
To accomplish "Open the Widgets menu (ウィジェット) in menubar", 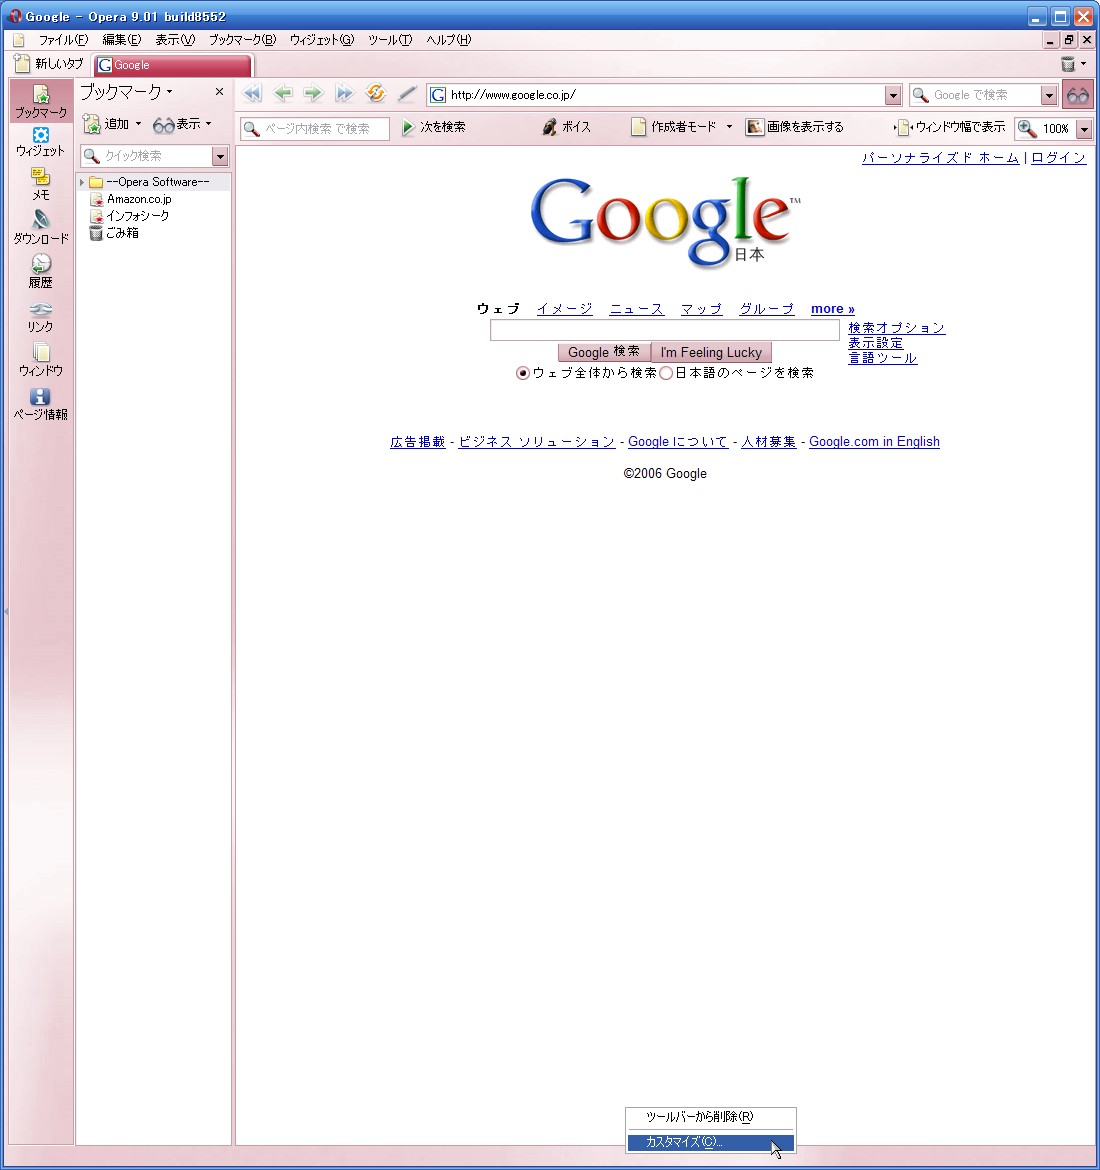I will pos(322,40).
